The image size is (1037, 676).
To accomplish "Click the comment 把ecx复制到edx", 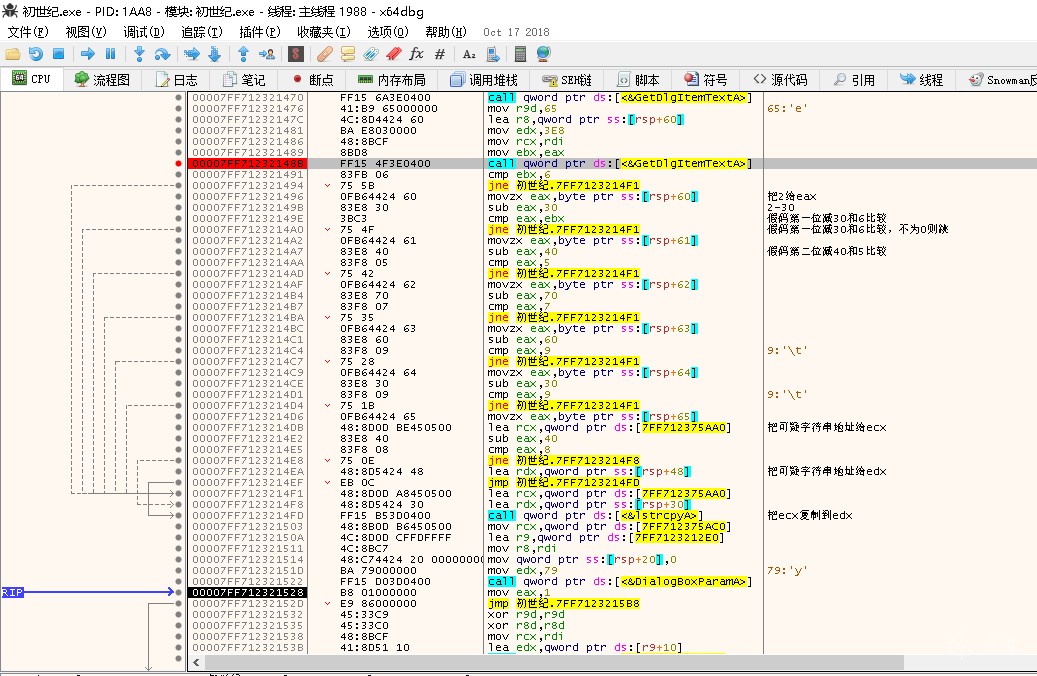I will point(809,515).
